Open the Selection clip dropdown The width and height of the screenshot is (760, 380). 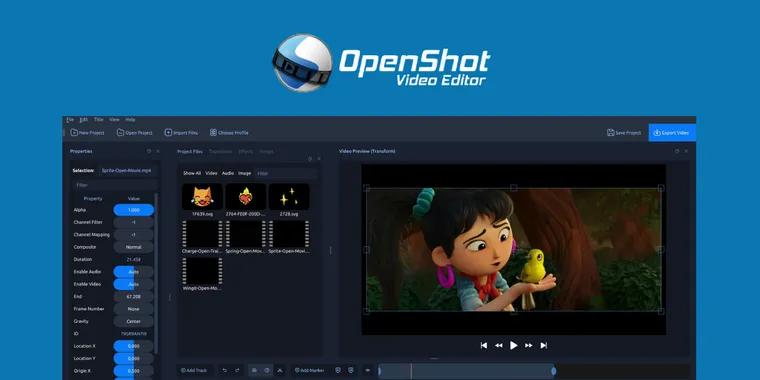coord(128,171)
